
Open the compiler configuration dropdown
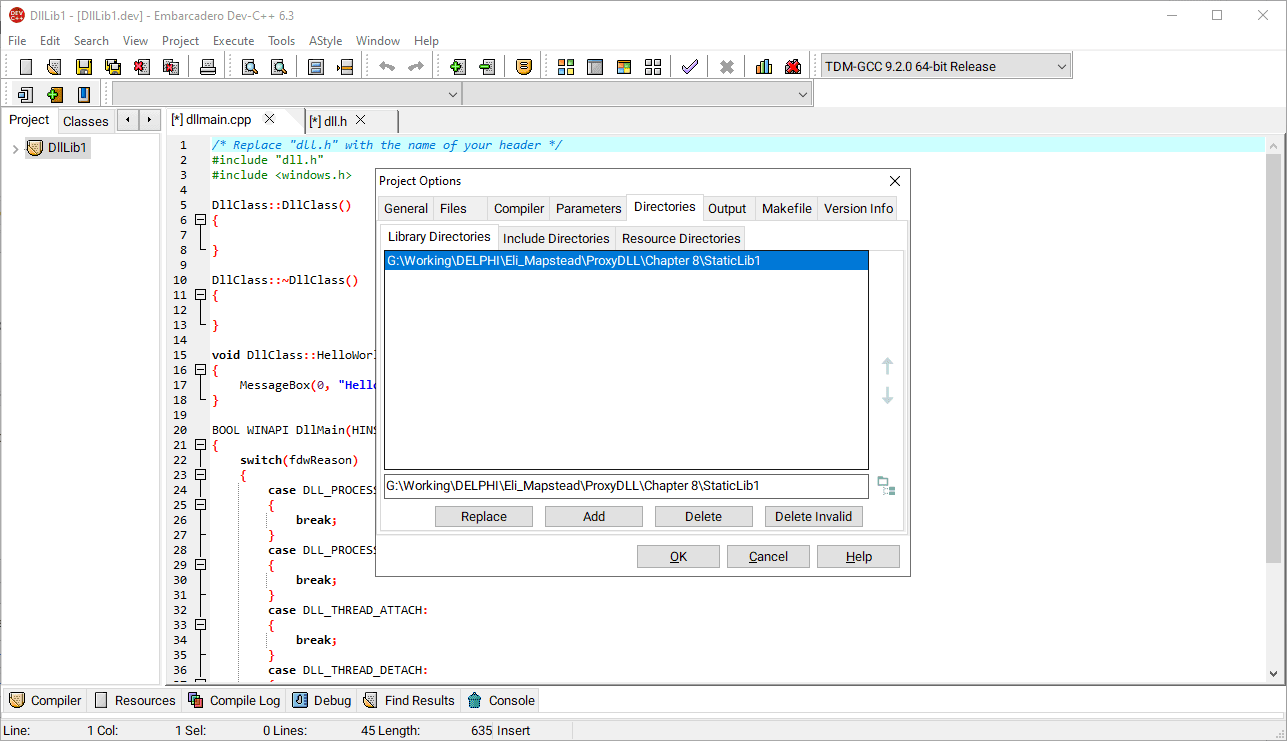pos(945,65)
